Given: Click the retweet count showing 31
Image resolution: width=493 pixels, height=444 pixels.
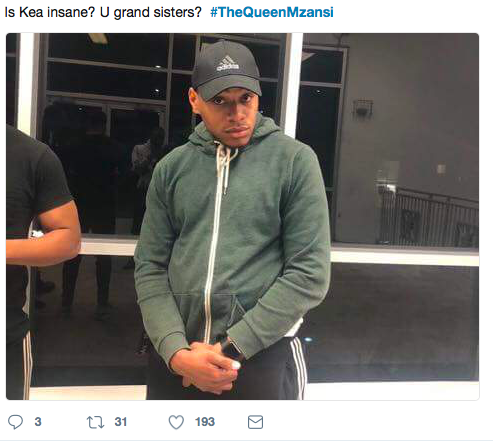Looking at the screenshot, I should [x=121, y=422].
